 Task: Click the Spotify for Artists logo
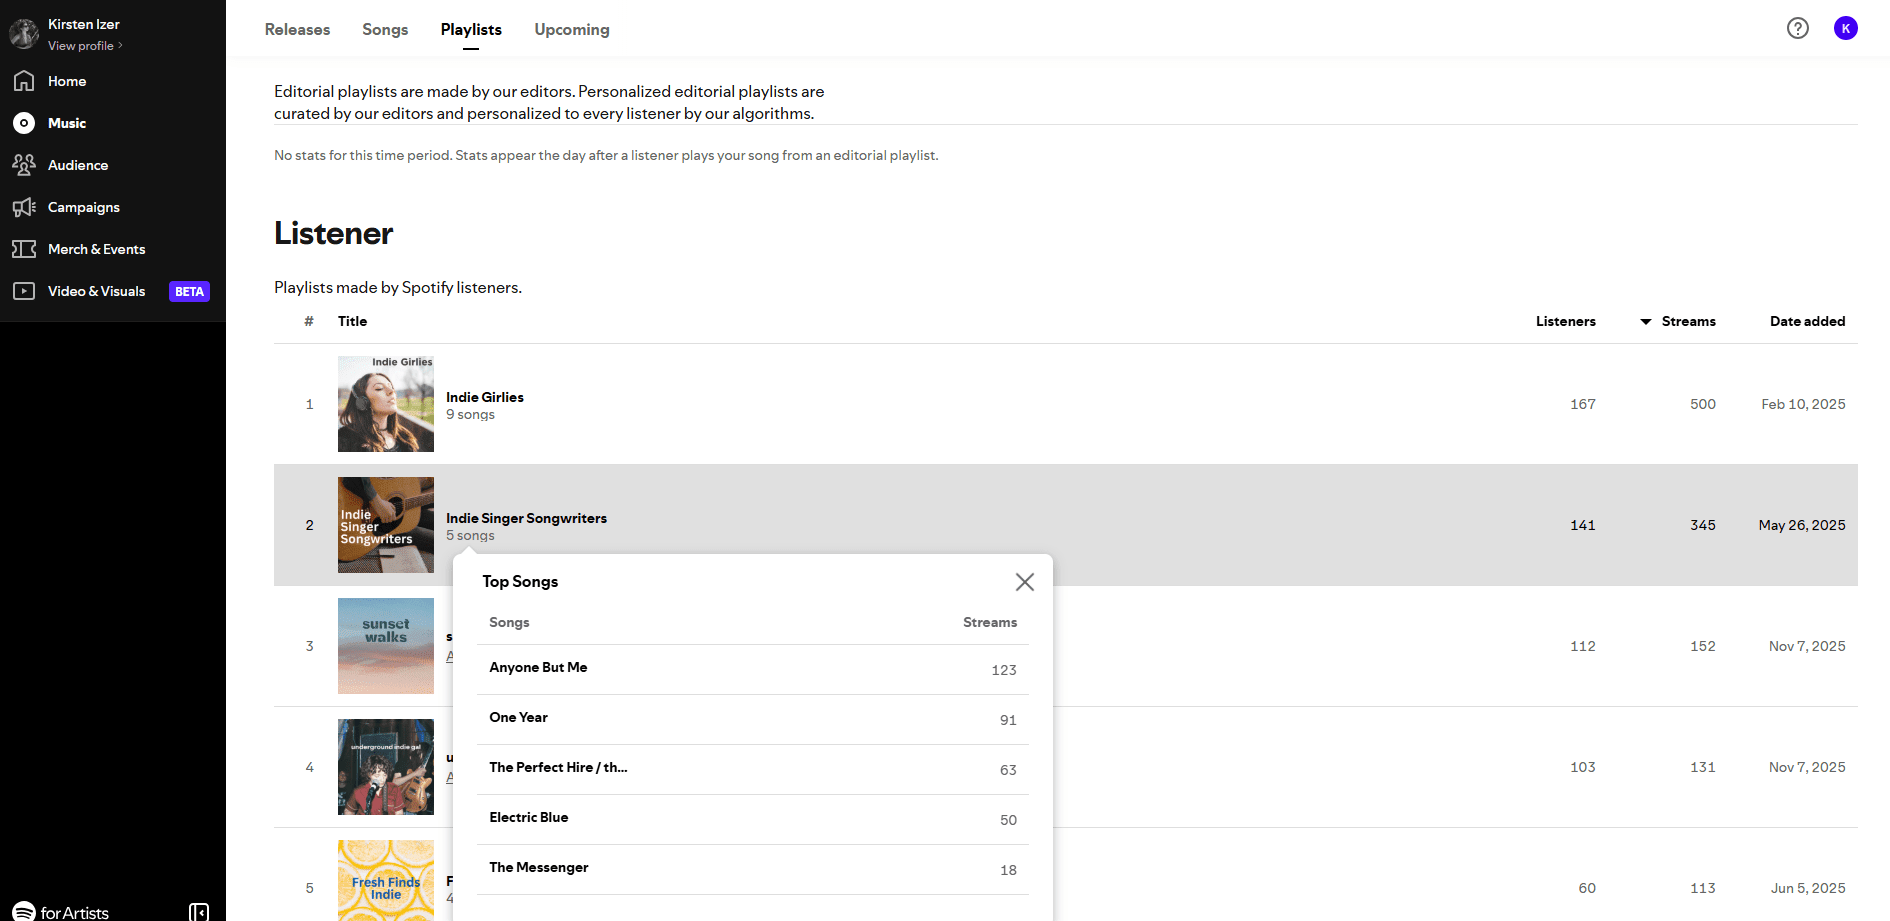[61, 911]
